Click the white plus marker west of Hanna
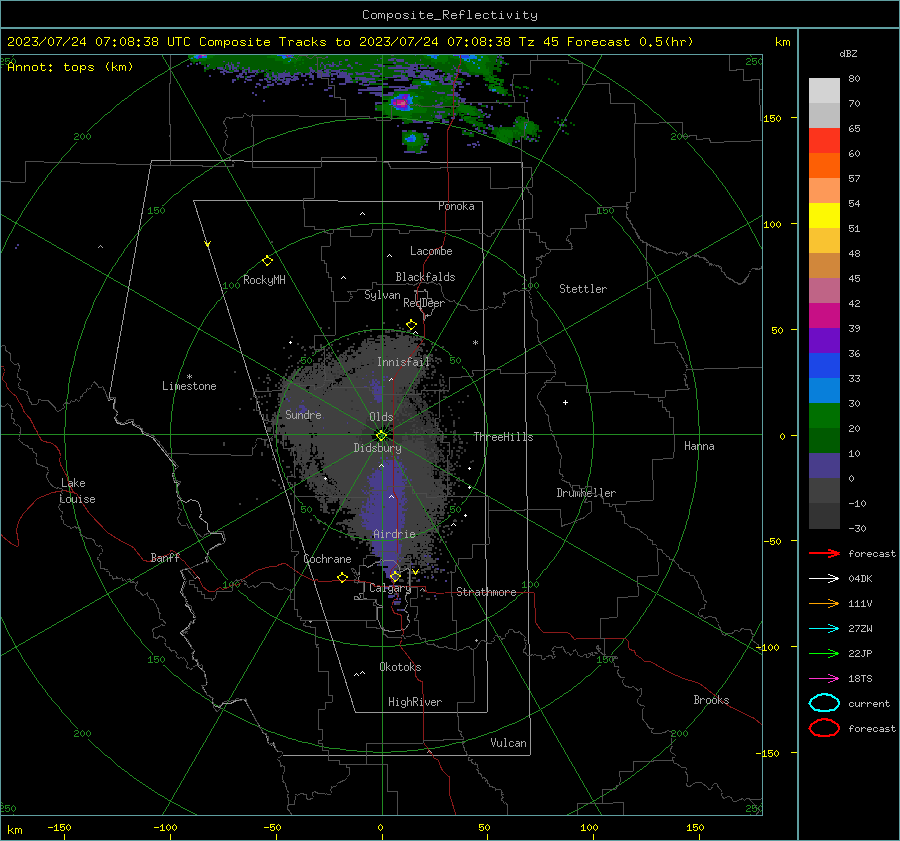Viewport: 900px width, 841px height. click(x=565, y=403)
